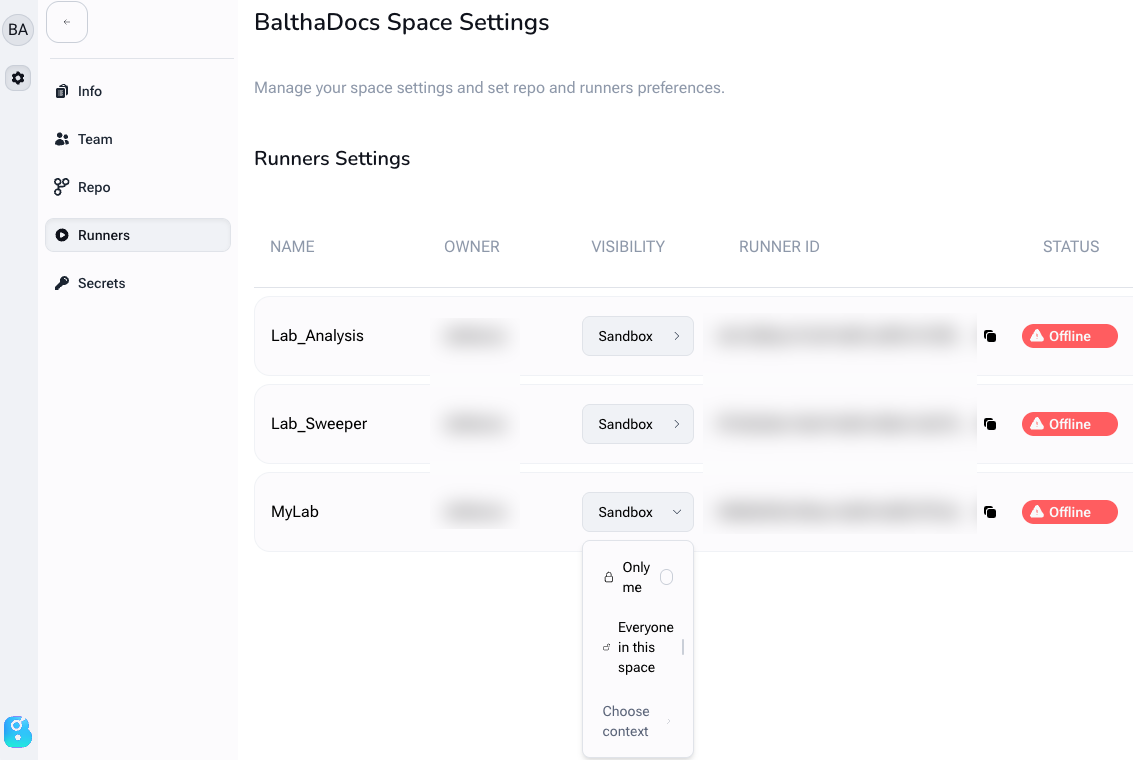1133x760 pixels.
Task: Open the Repo section
Action: [138, 187]
